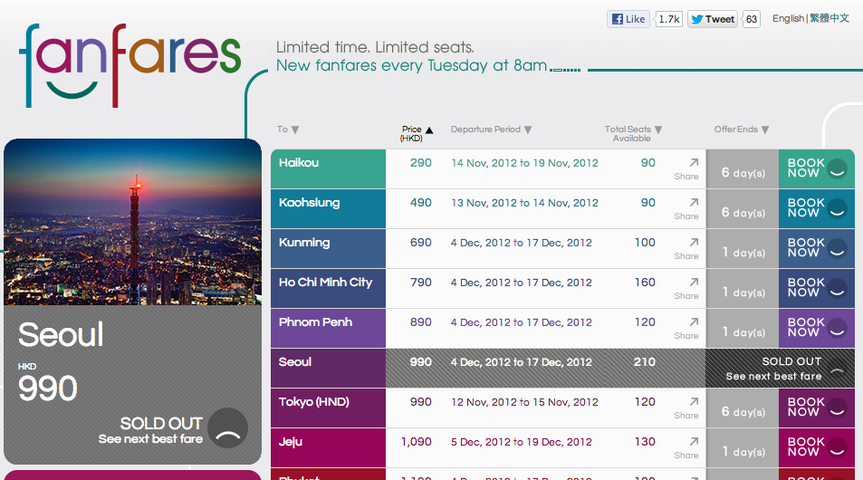This screenshot has height=480, width=863.
Task: Click price 1,090 in Jeju row
Action: click(416, 441)
